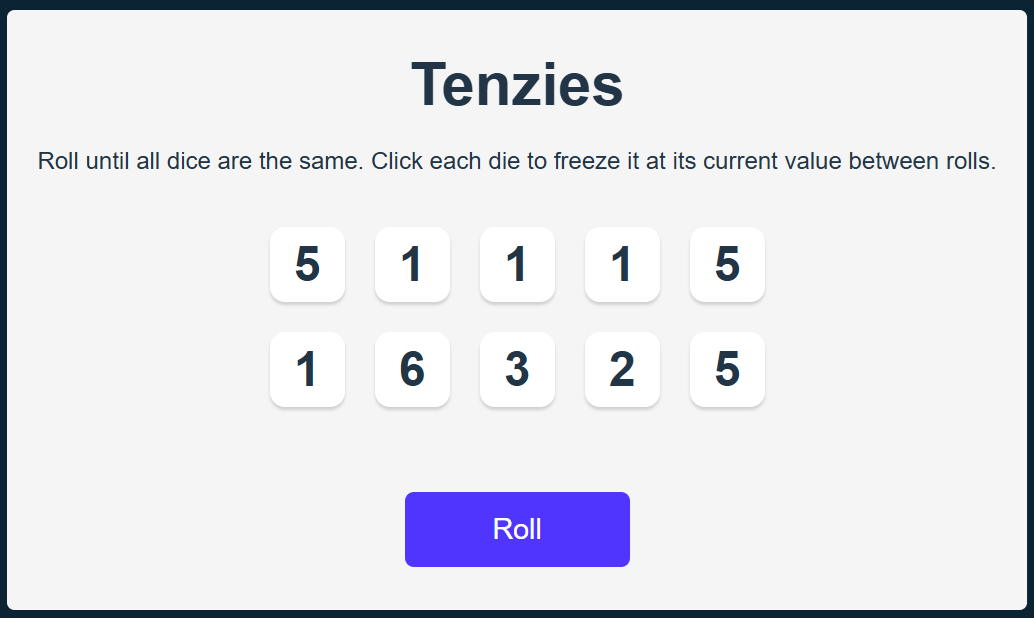Toggle the top-left die

coord(307,264)
